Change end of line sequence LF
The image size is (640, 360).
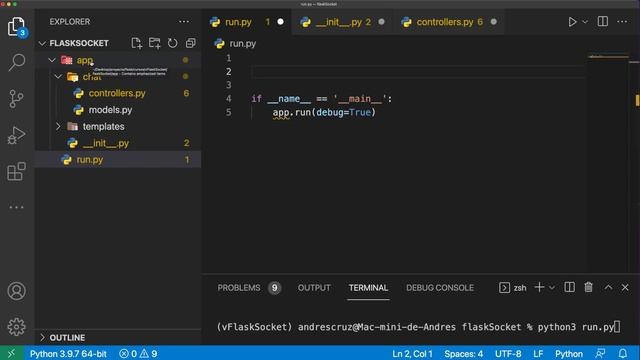tap(538, 353)
